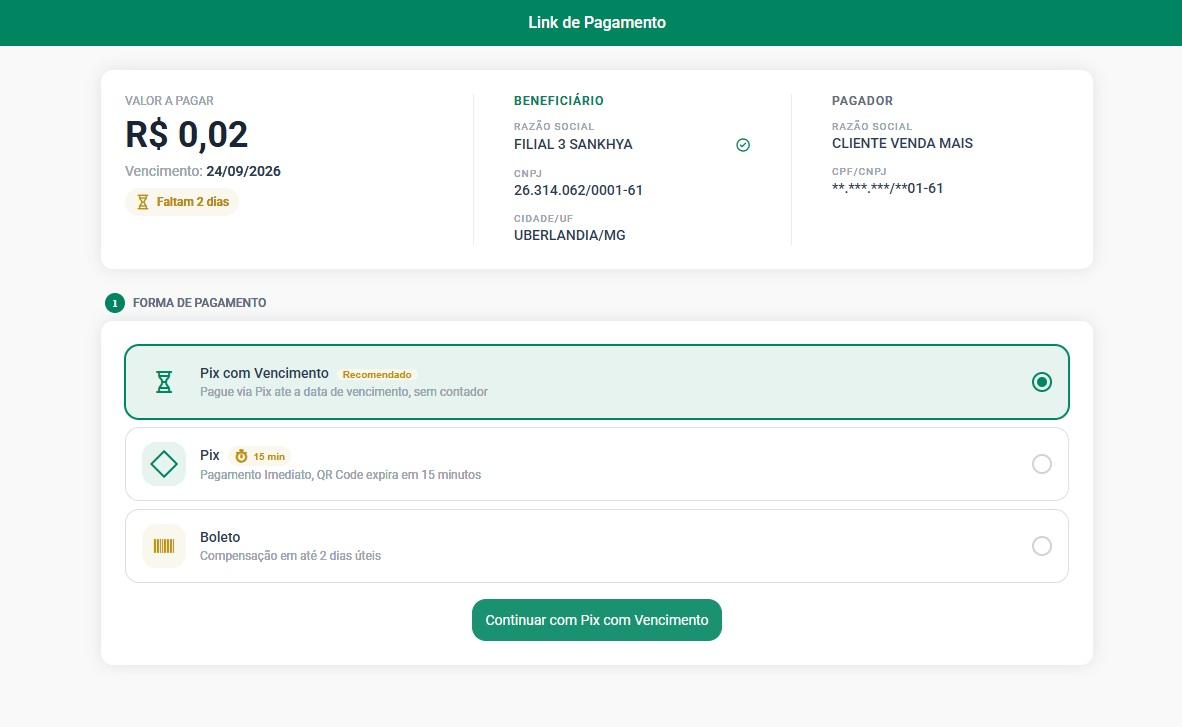The height and width of the screenshot is (727, 1182).
Task: Click the Boleto option title
Action: pos(220,537)
